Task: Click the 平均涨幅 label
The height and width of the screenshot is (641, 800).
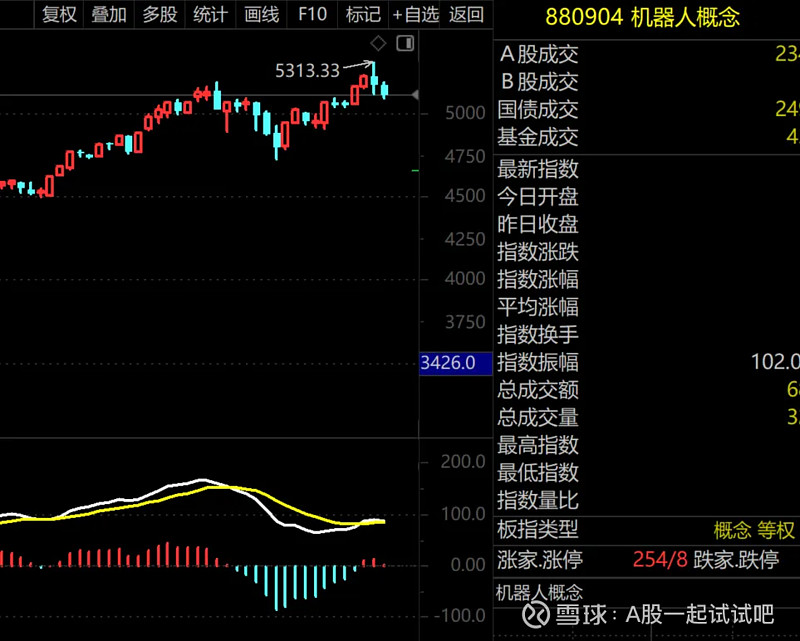Action: (x=538, y=307)
